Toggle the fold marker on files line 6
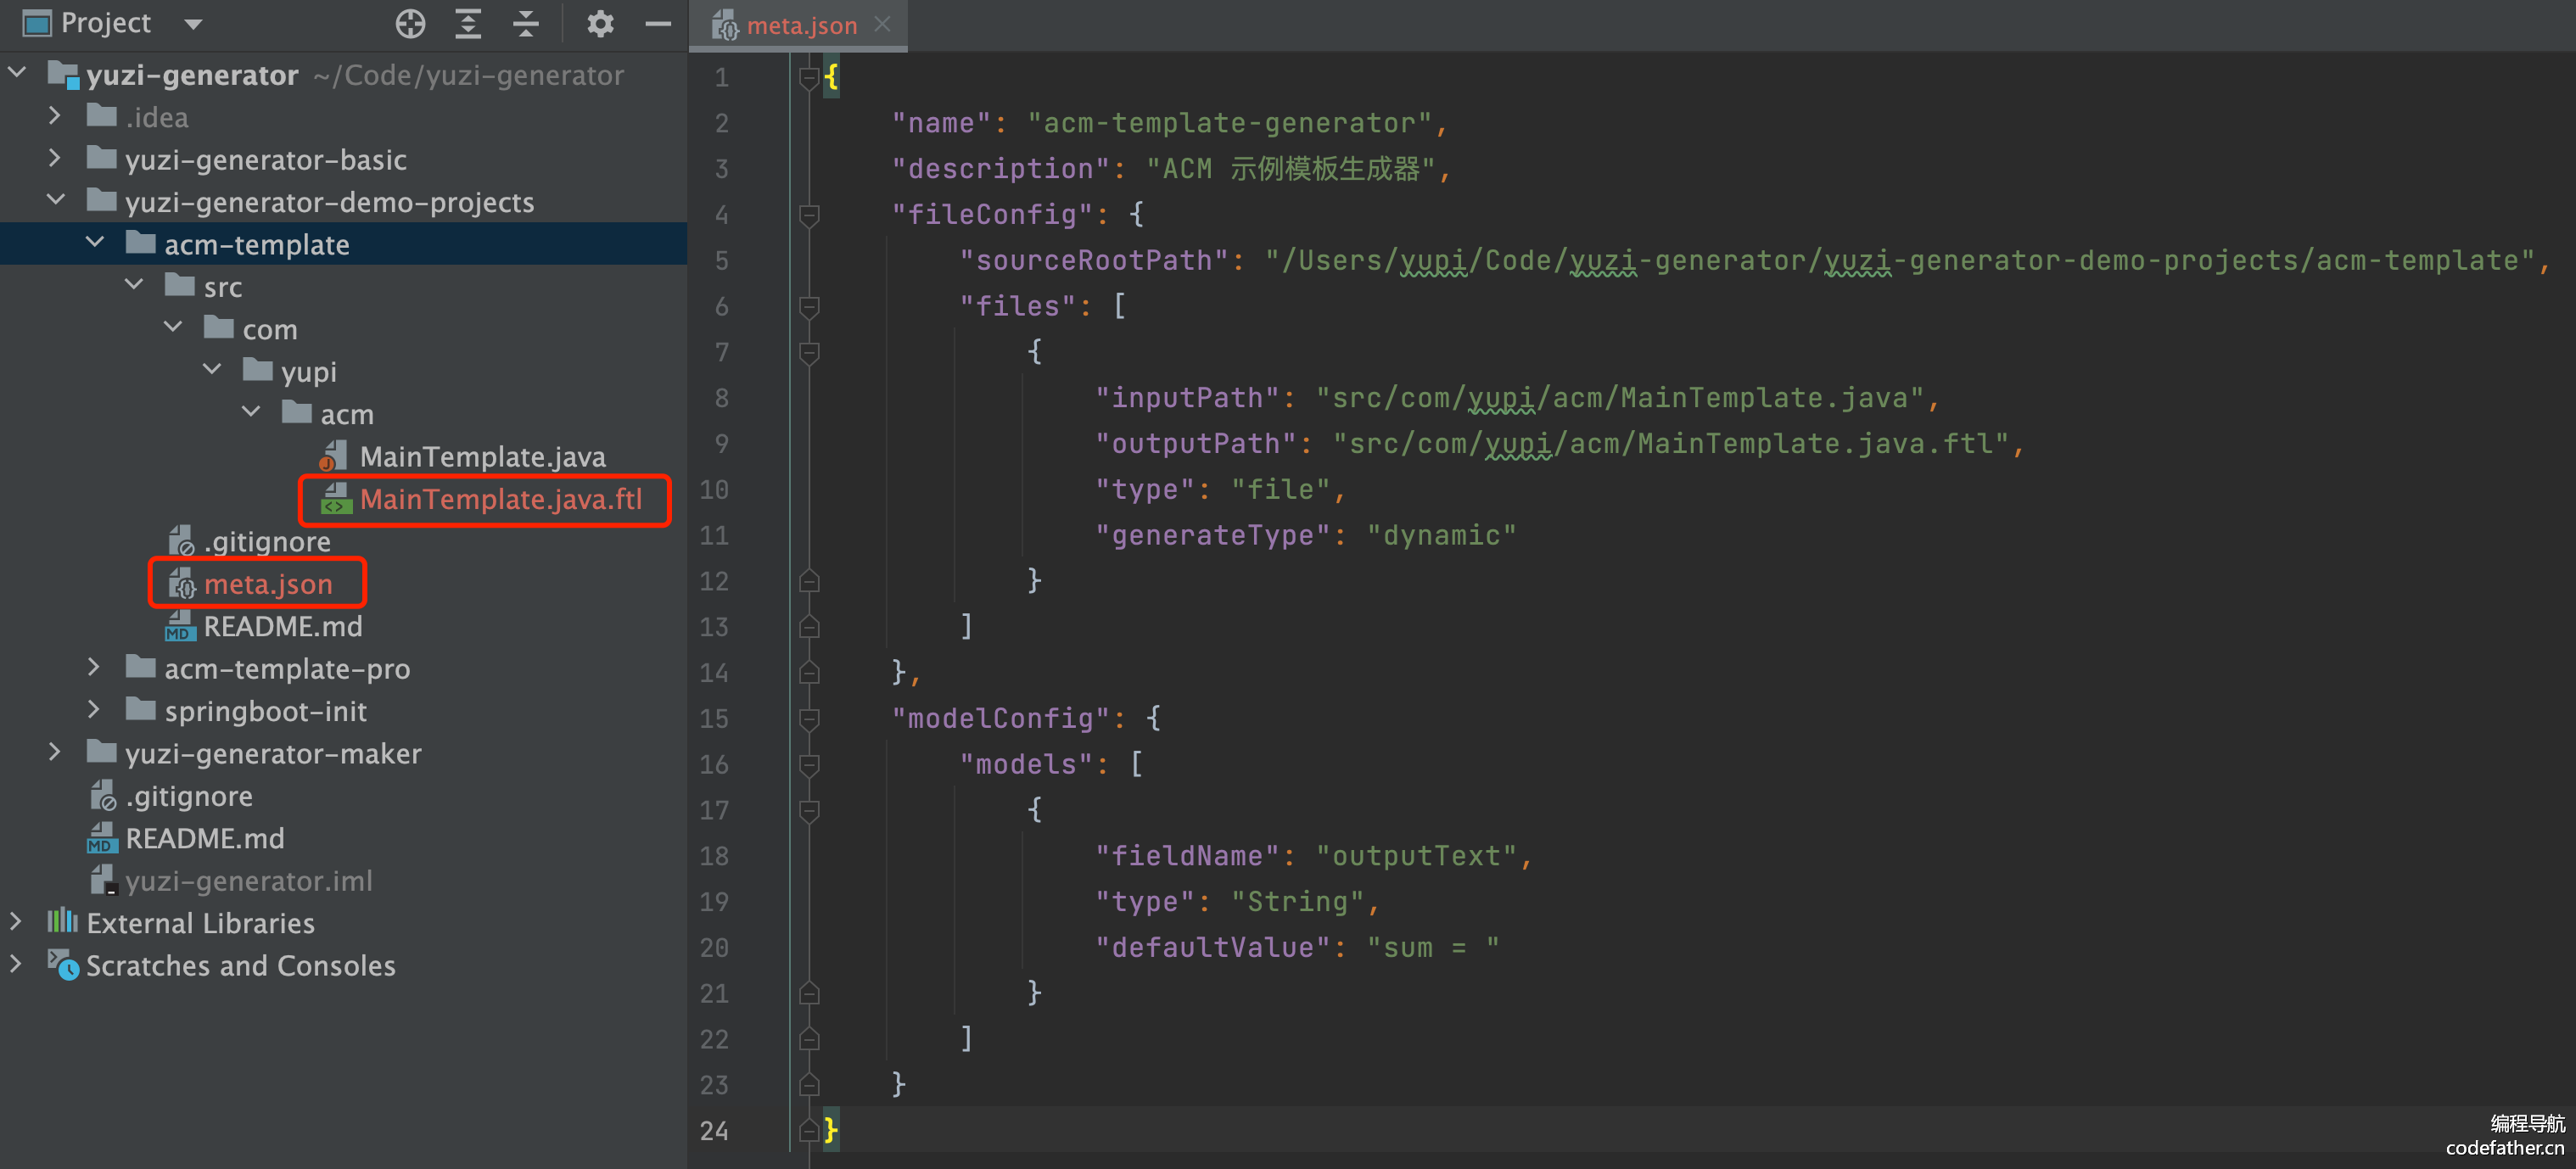Viewport: 2576px width, 1169px height. tap(810, 306)
